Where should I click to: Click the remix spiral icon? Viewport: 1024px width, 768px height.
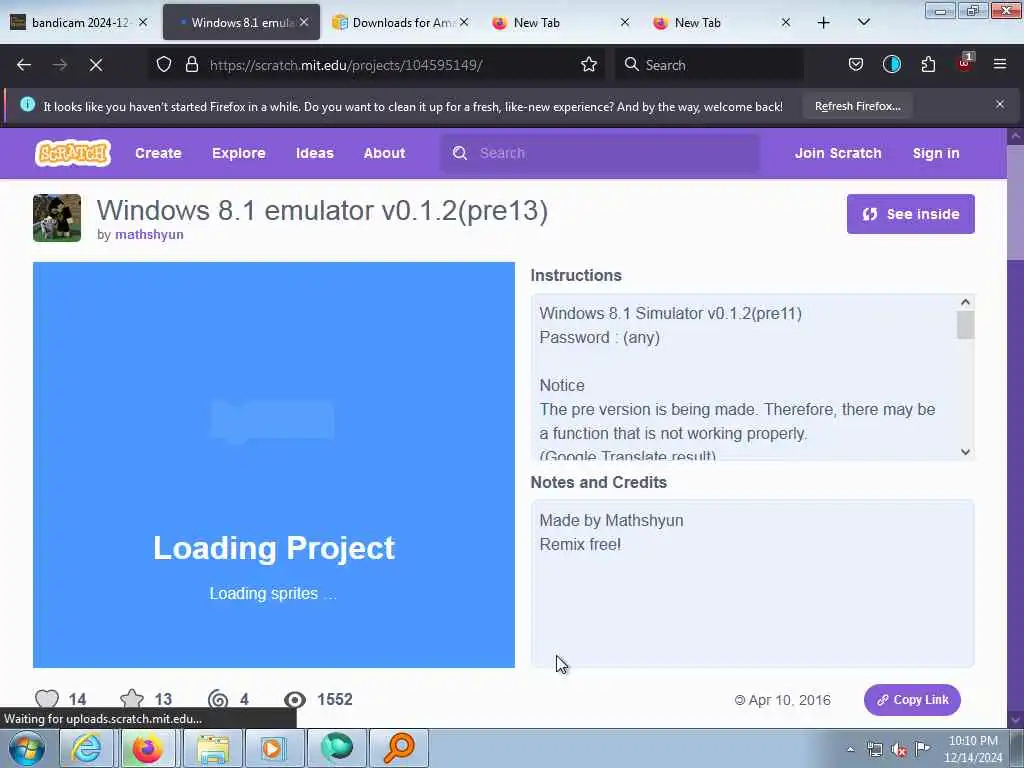(218, 699)
